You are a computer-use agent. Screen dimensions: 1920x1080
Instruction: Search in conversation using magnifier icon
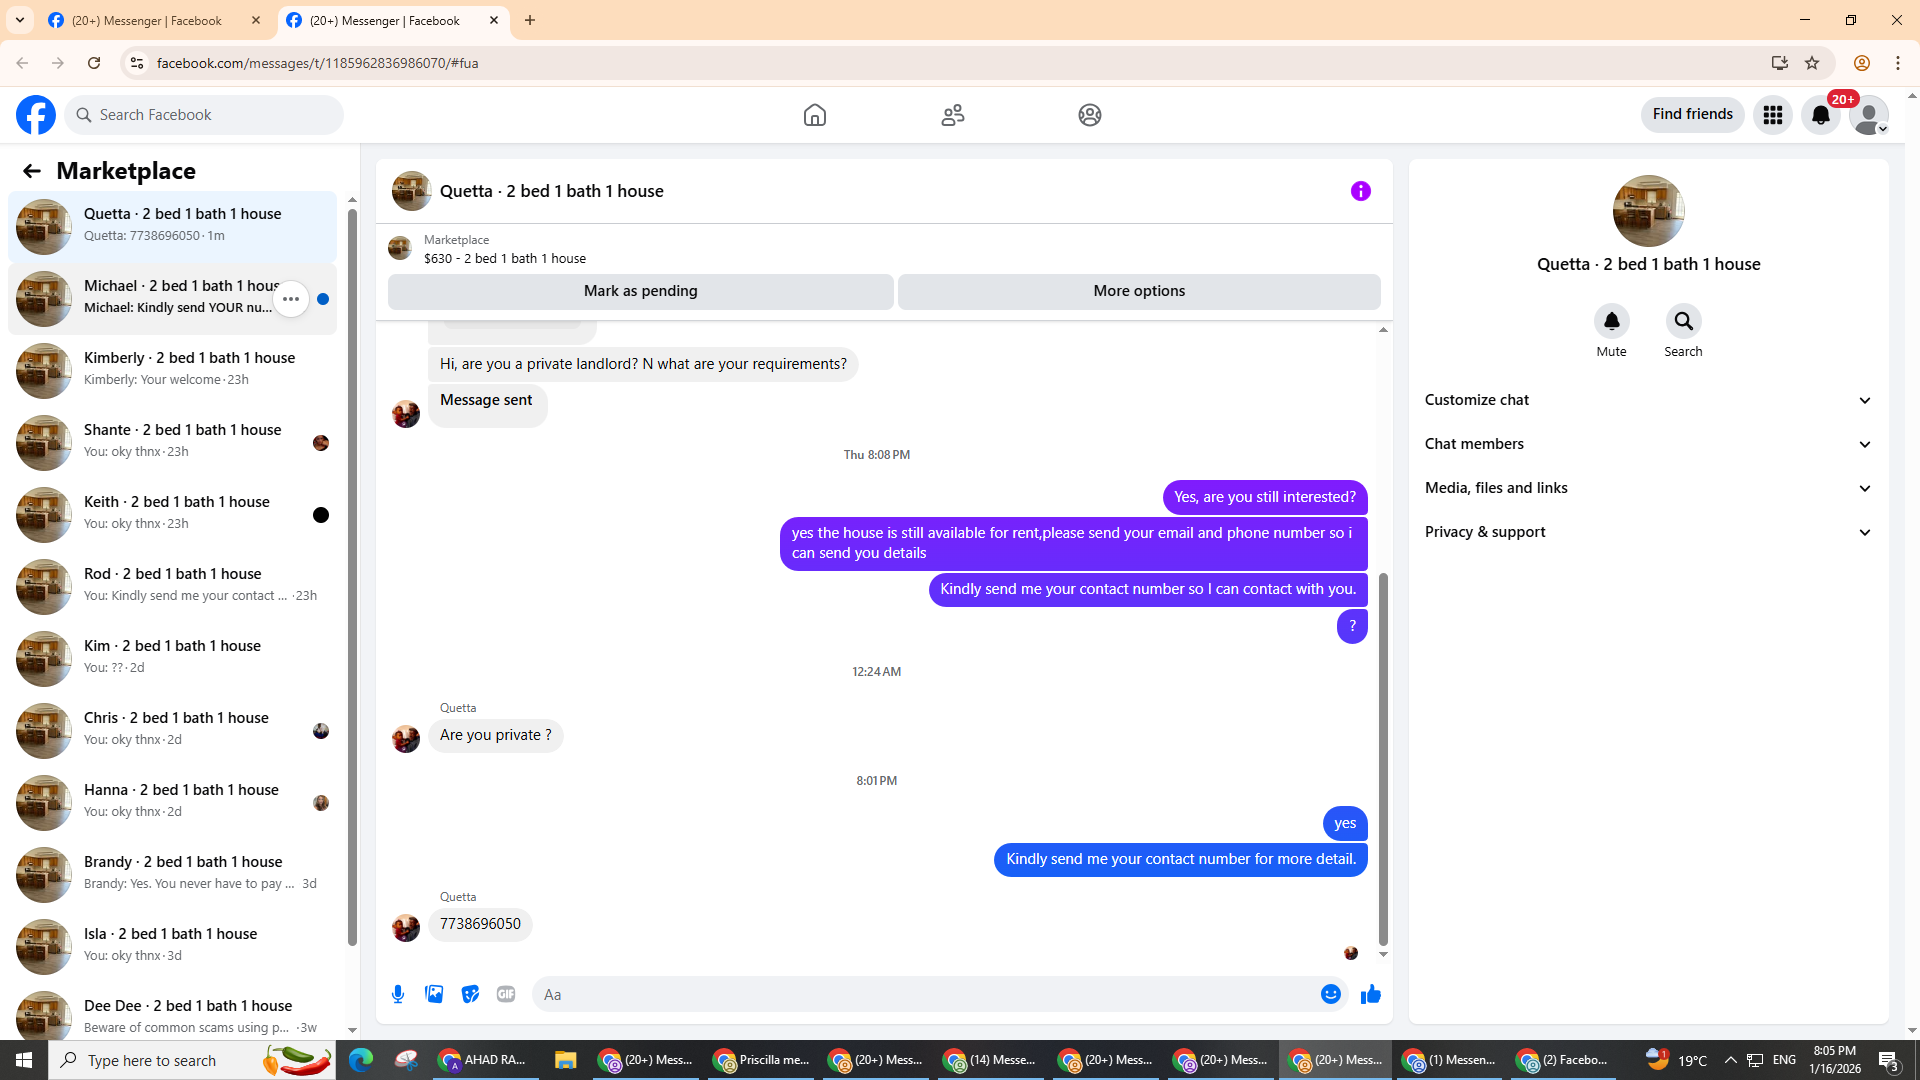[x=1683, y=322]
